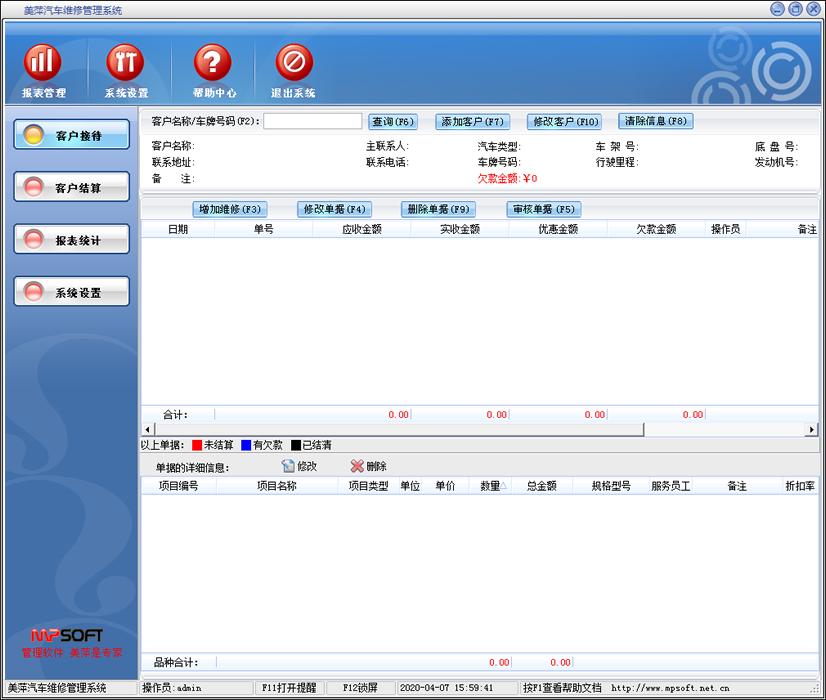Close the 美萍汽车维修管理系统 window
Viewport: 826px width, 700px height.
[813, 9]
